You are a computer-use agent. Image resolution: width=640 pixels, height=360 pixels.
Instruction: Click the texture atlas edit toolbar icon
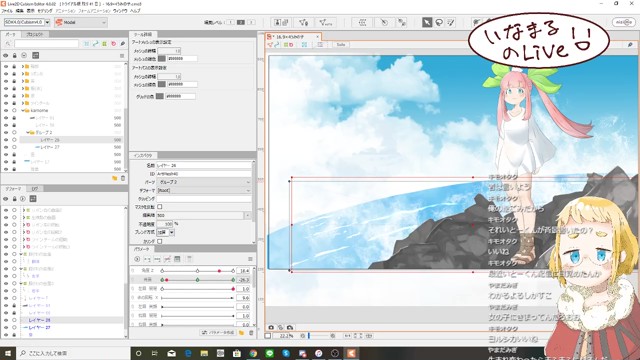click(x=281, y=22)
